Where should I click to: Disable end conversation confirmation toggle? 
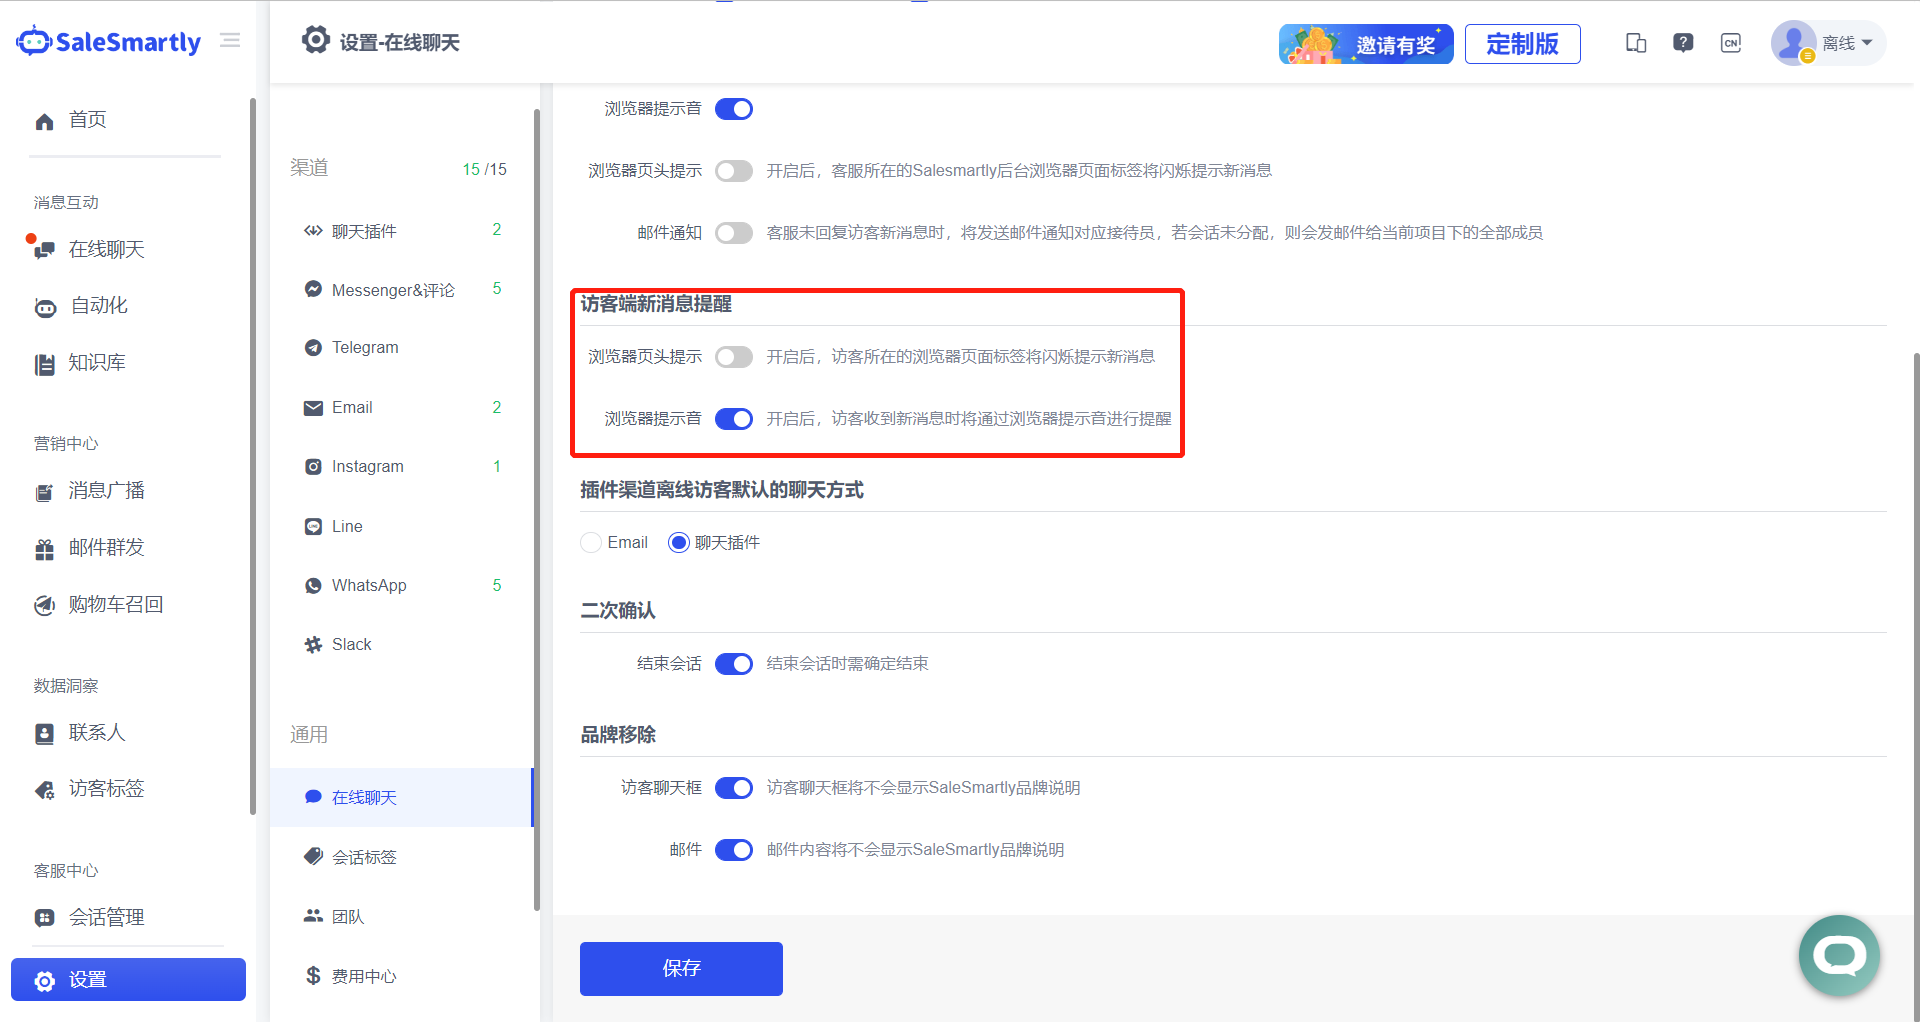point(733,664)
